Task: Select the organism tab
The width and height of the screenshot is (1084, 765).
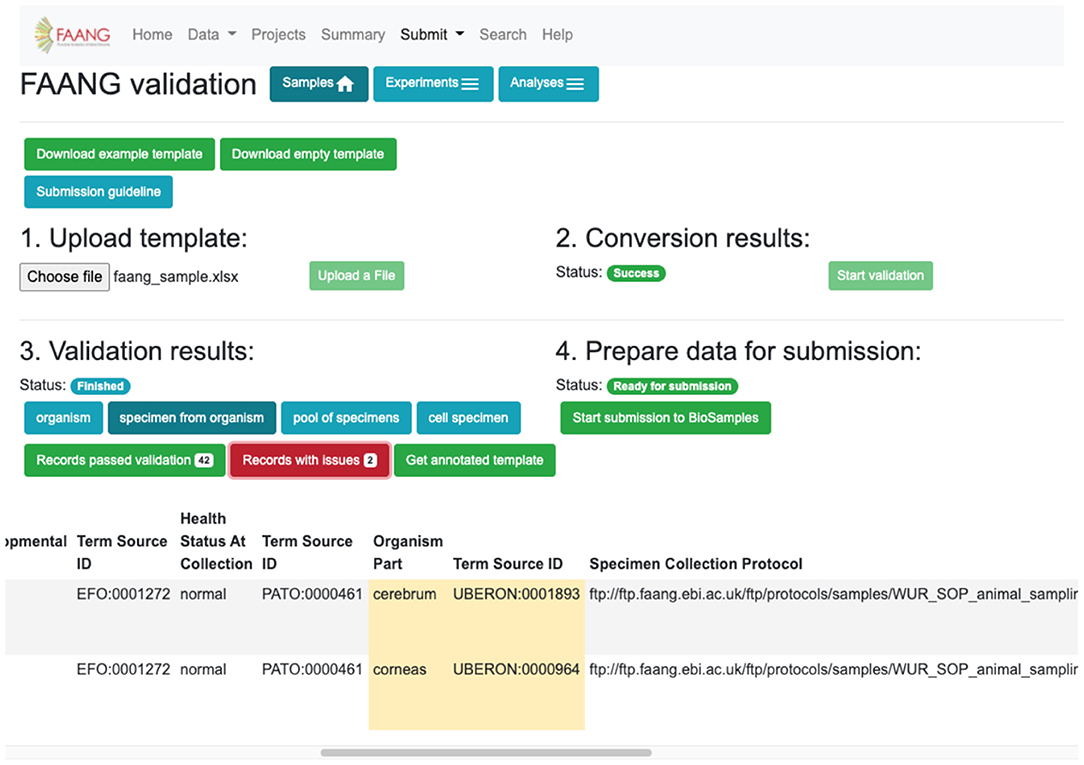Action: 64,418
